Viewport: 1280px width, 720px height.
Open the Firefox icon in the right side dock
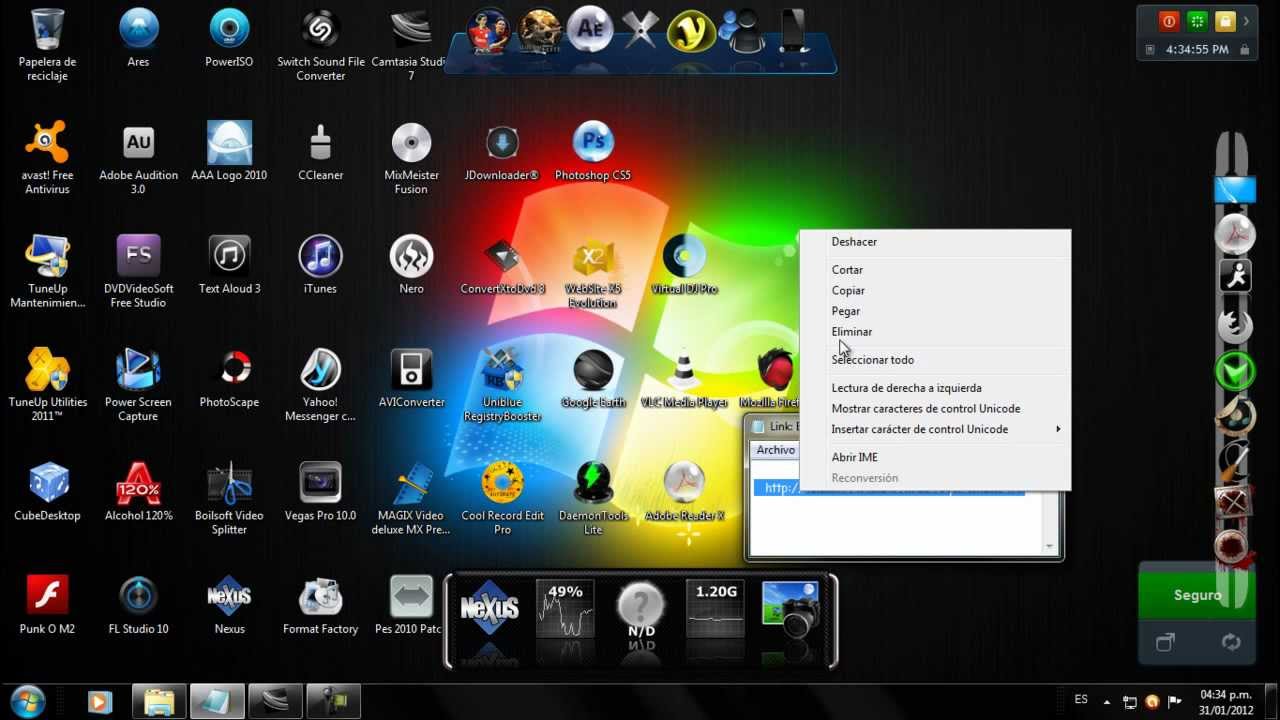(1235, 324)
